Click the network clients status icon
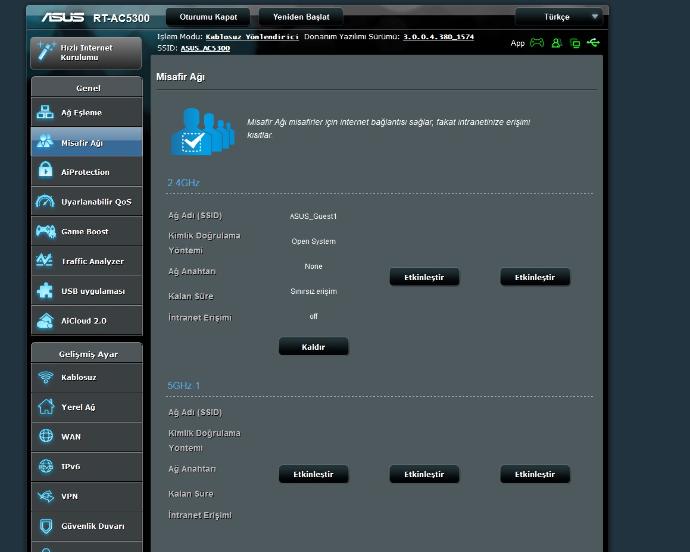 click(x=575, y=43)
